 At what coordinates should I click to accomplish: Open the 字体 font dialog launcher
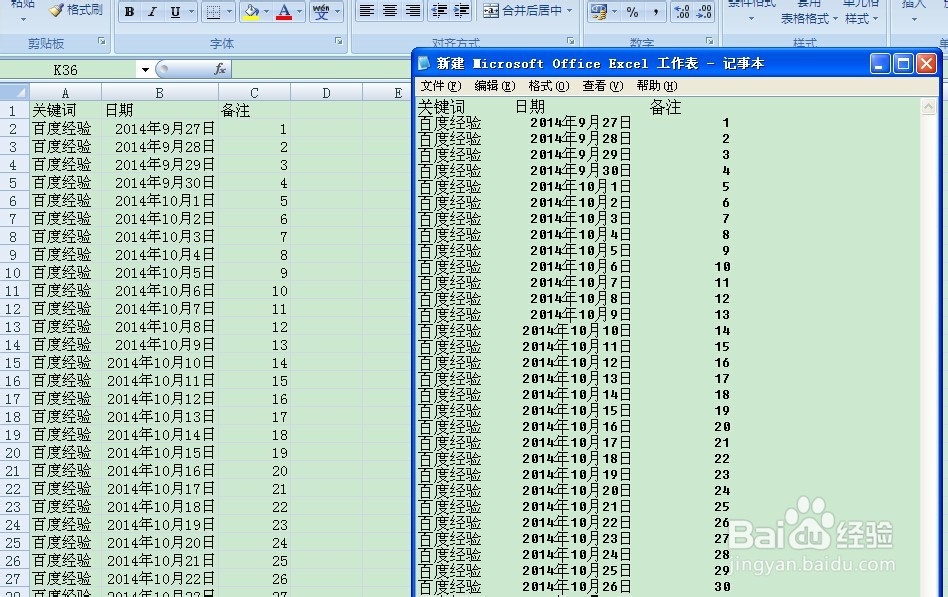(339, 41)
